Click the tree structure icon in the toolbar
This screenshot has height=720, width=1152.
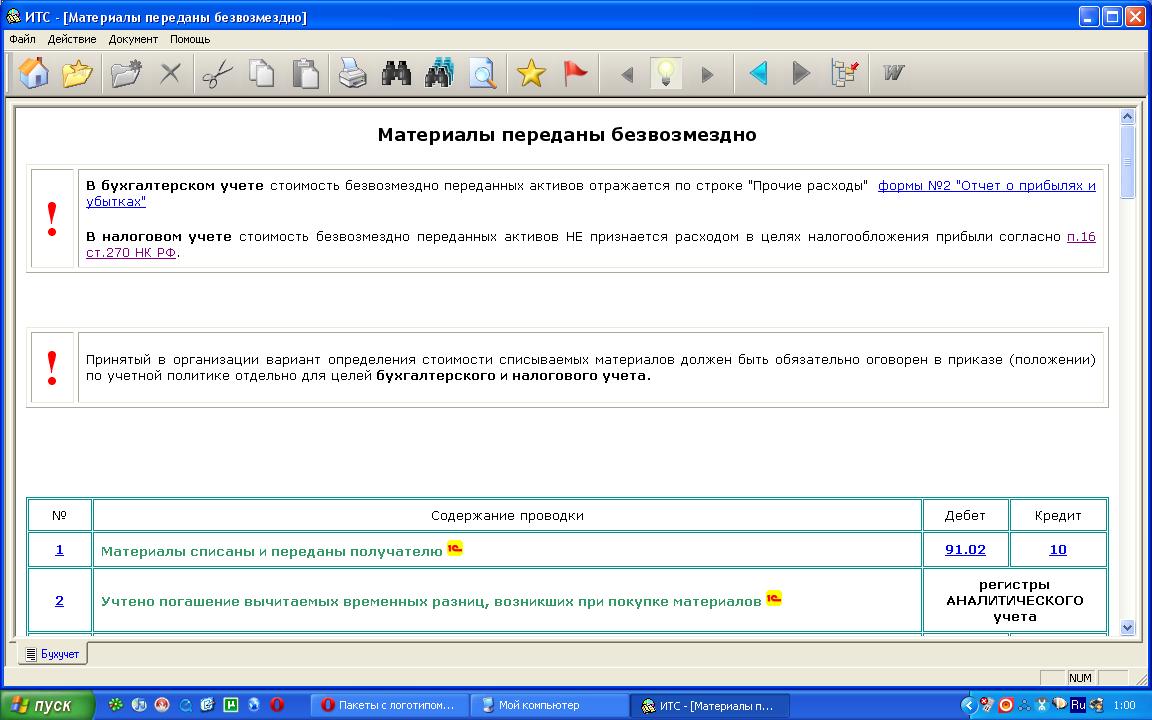[846, 74]
